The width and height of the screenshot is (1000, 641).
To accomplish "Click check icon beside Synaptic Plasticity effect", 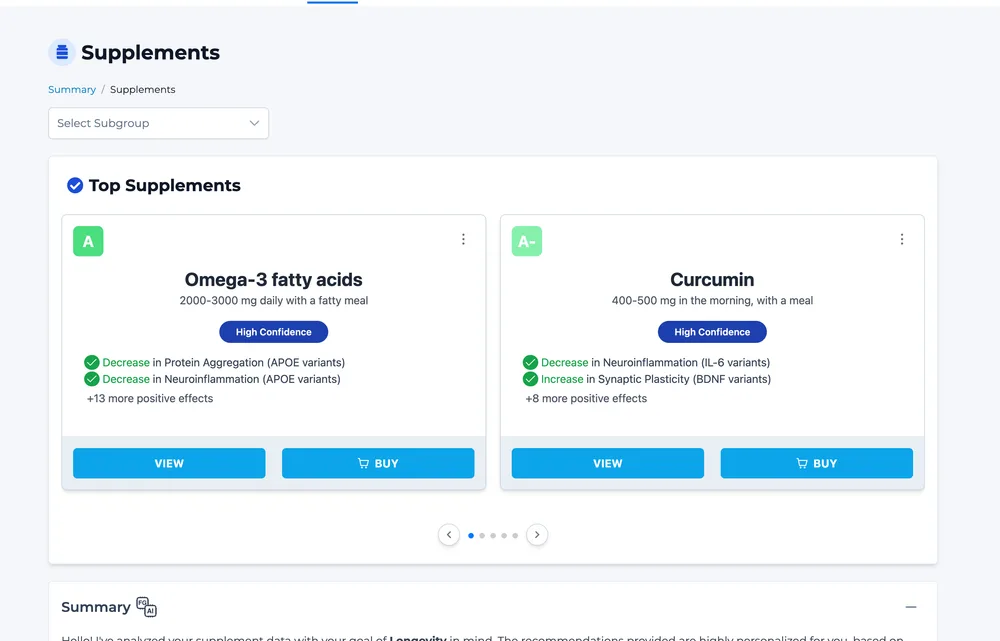I will click(x=530, y=379).
